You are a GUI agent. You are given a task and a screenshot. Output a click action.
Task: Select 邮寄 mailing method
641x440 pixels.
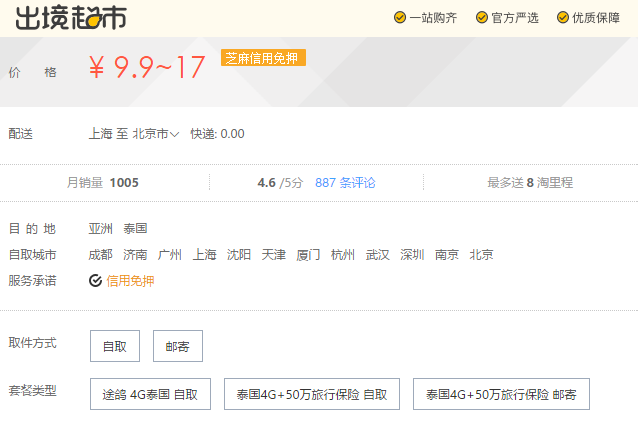[178, 346]
